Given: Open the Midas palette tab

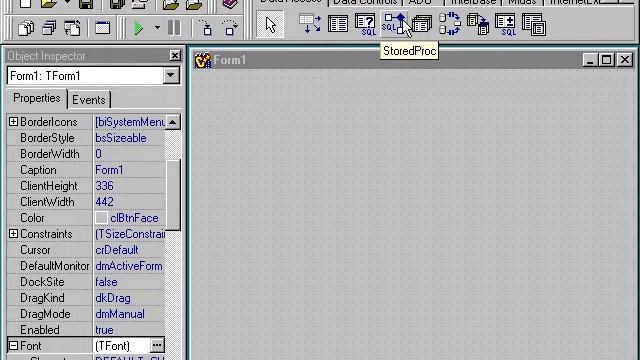Looking at the screenshot, I should coord(522,2).
